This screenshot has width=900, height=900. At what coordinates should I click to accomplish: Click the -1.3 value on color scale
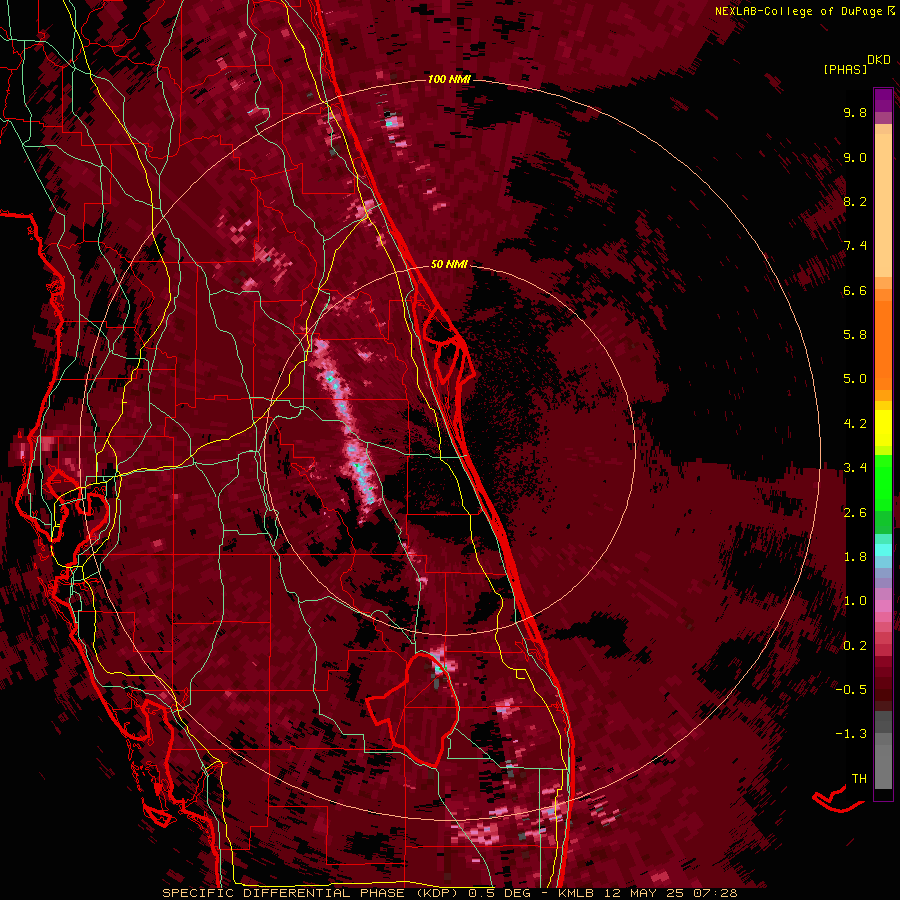coord(851,734)
